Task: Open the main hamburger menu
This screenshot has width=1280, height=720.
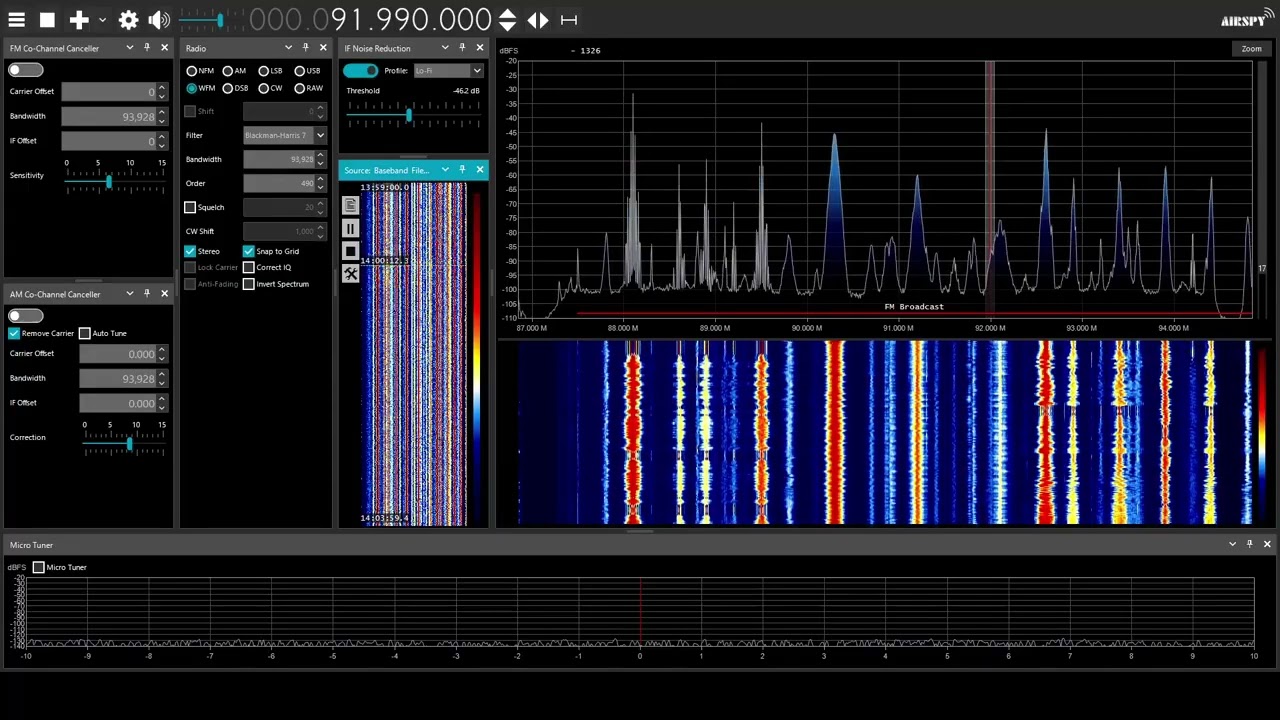Action: (16, 20)
